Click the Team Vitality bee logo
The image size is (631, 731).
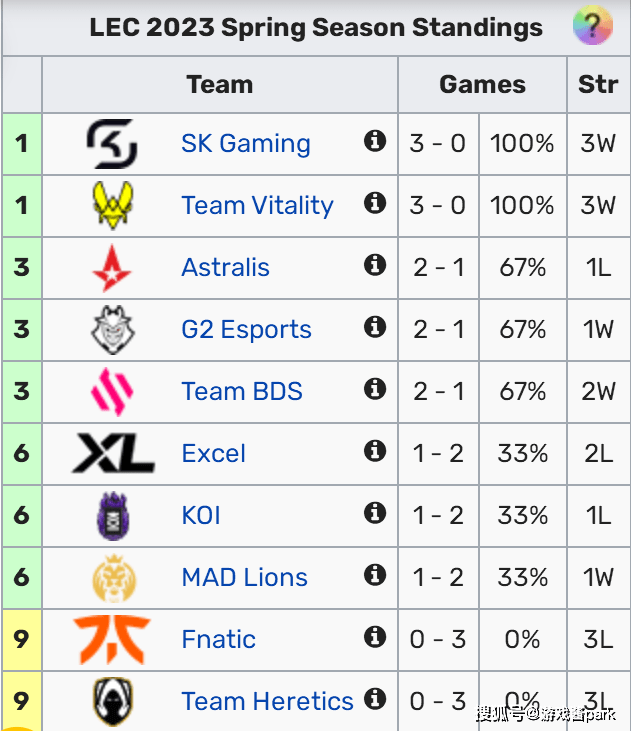tap(111, 206)
